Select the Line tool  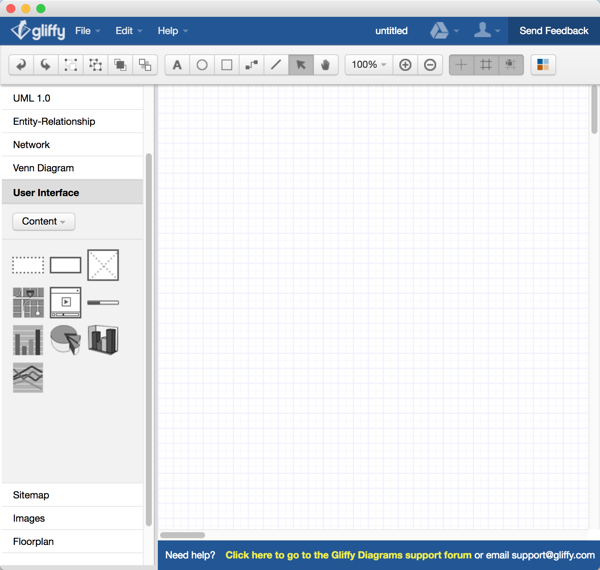pos(276,65)
